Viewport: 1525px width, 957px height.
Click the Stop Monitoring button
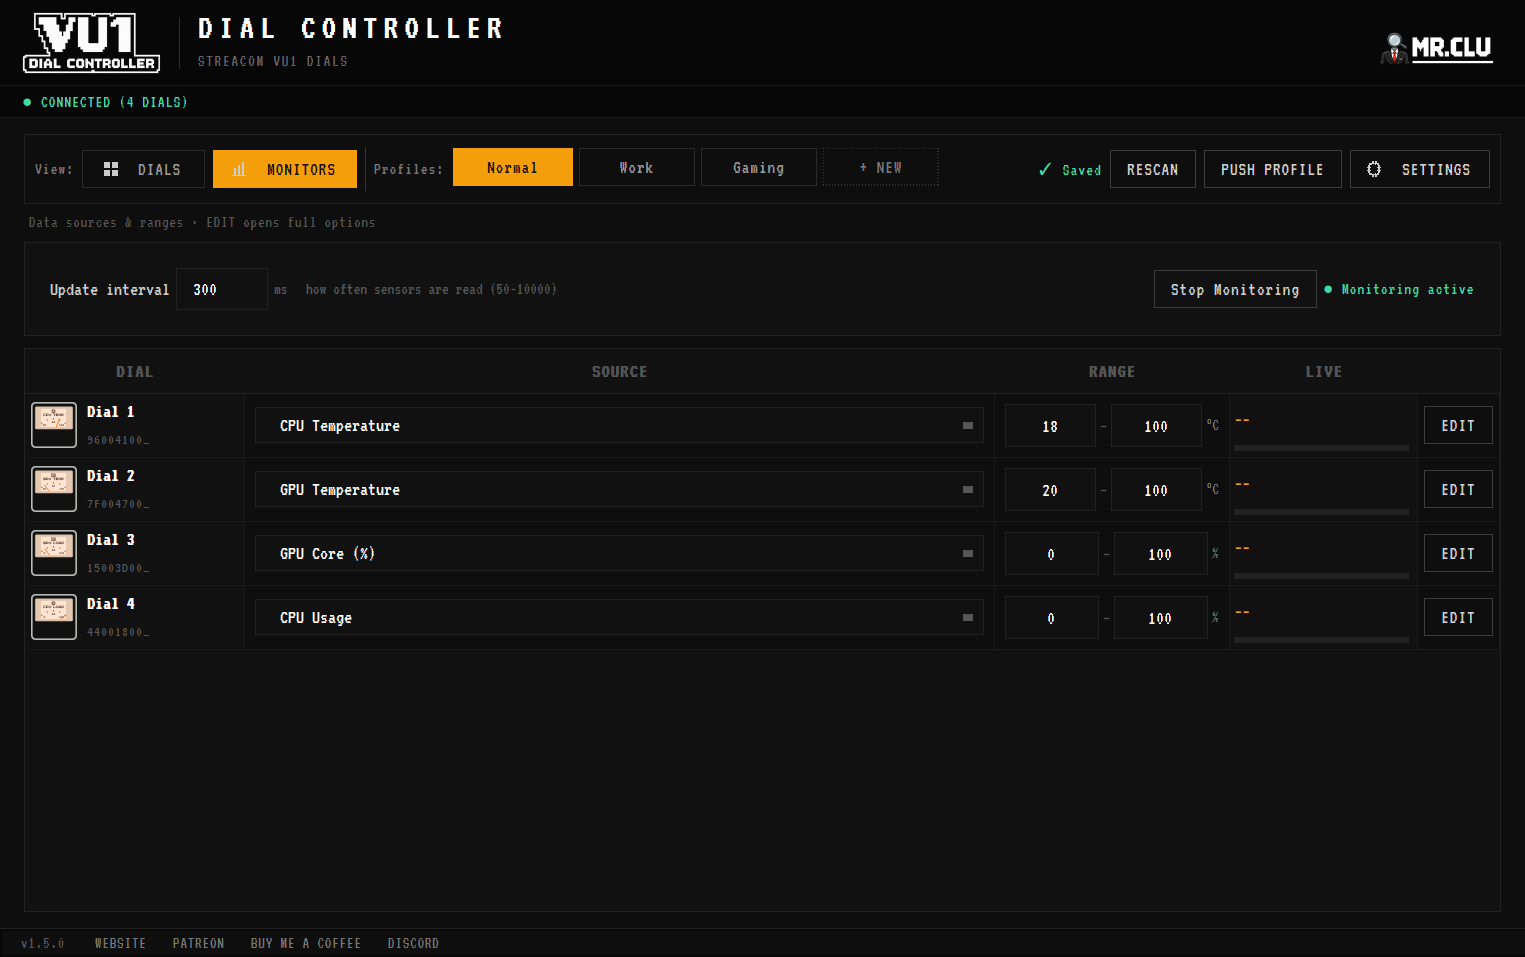[x=1235, y=289]
